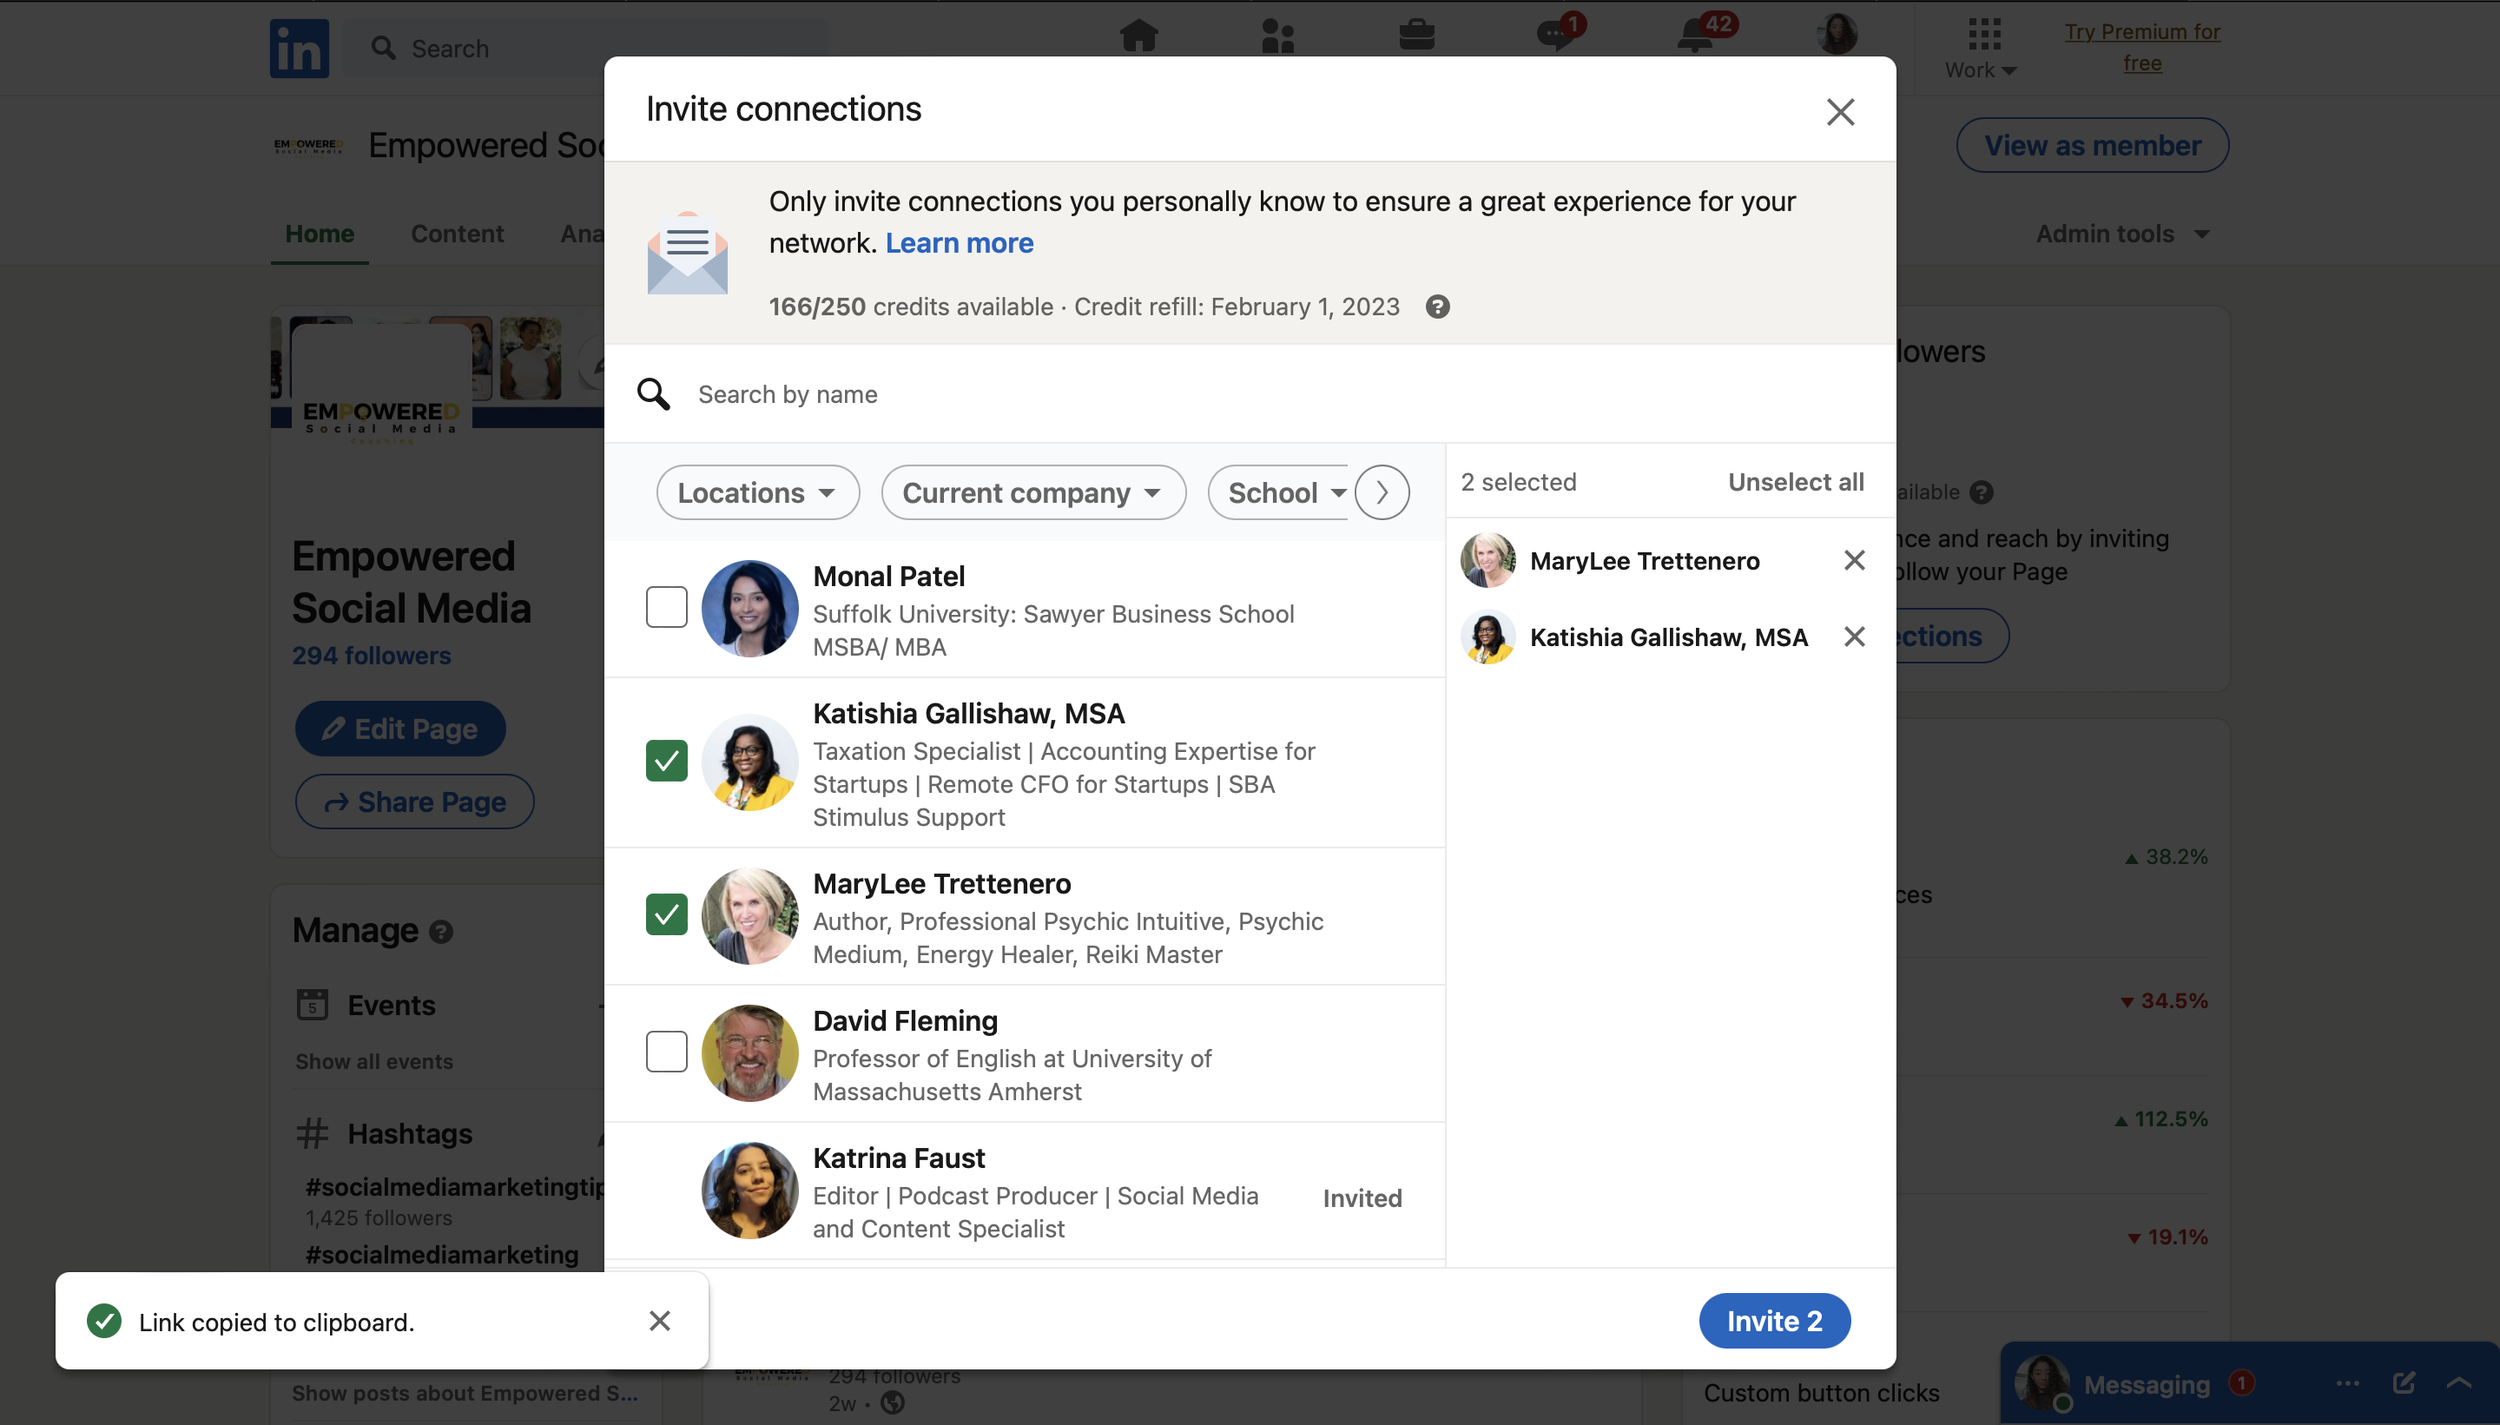The width and height of the screenshot is (2500, 1425).
Task: Expand the Messaging panel with chevron
Action: (2459, 1383)
